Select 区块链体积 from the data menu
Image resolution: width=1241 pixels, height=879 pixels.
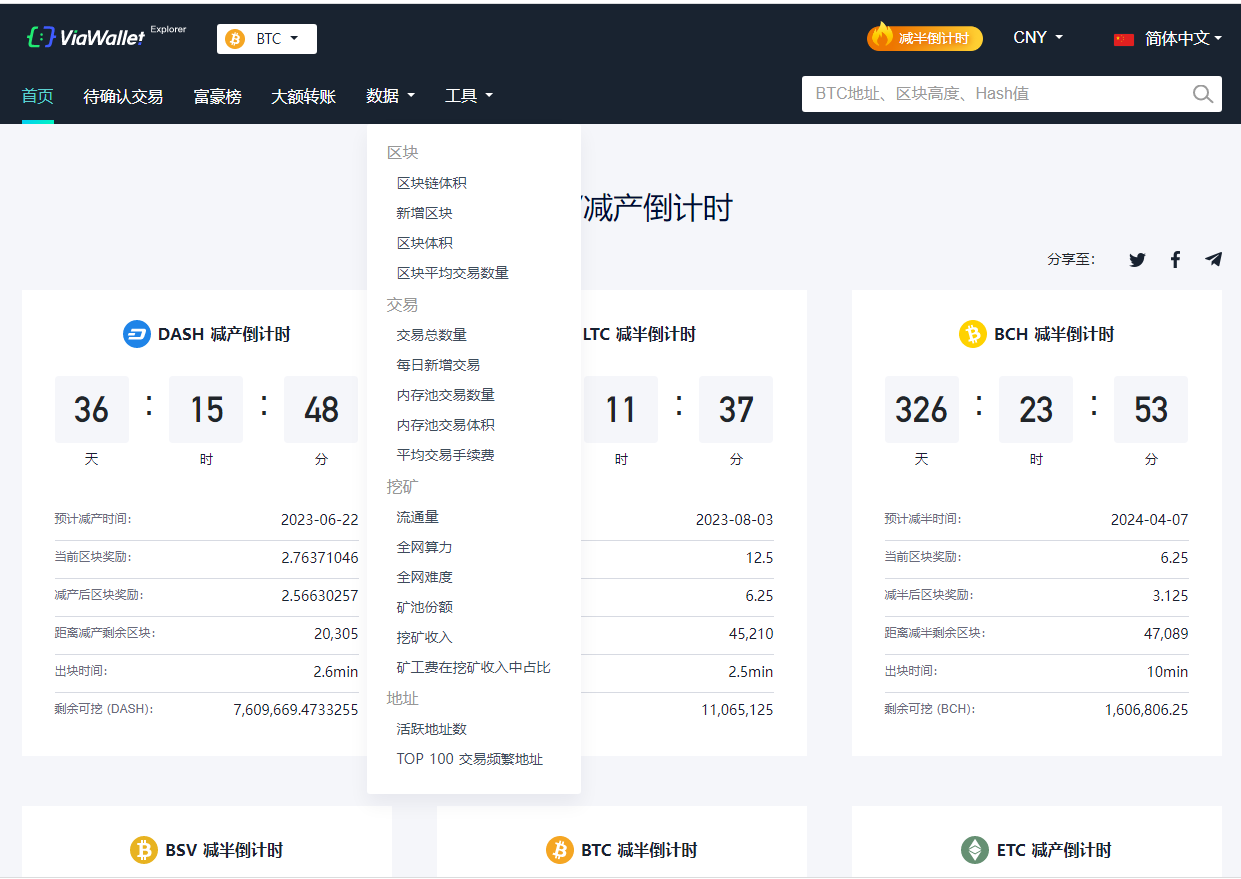point(432,183)
